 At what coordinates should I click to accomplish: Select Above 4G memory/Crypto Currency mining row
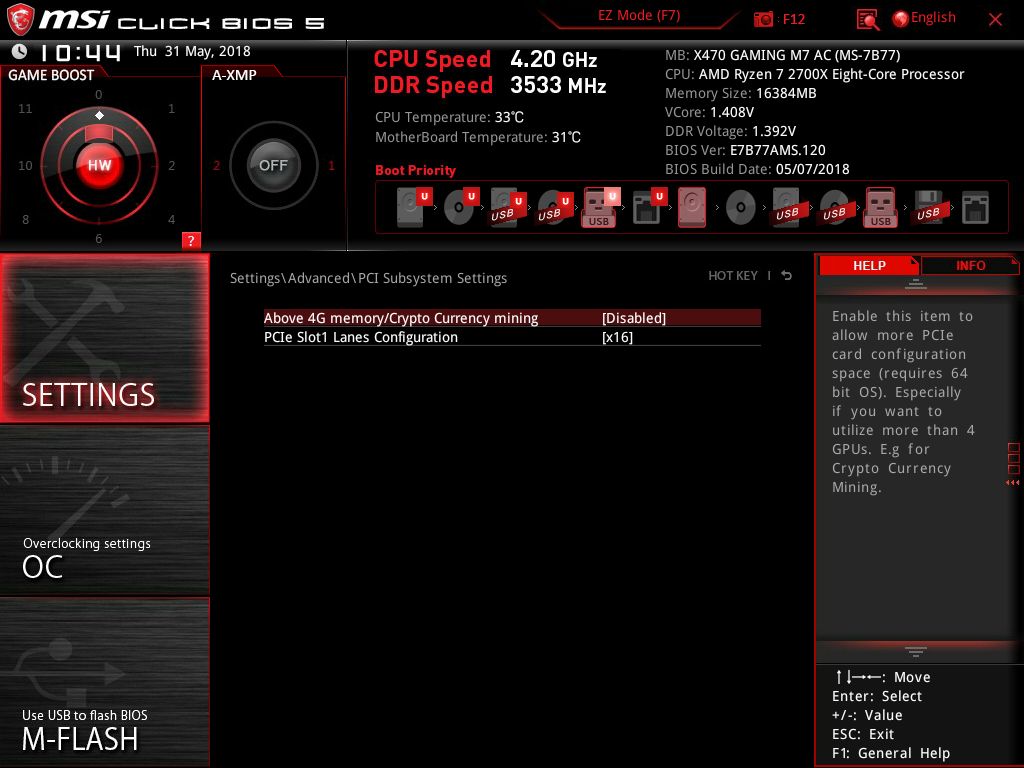click(x=512, y=318)
